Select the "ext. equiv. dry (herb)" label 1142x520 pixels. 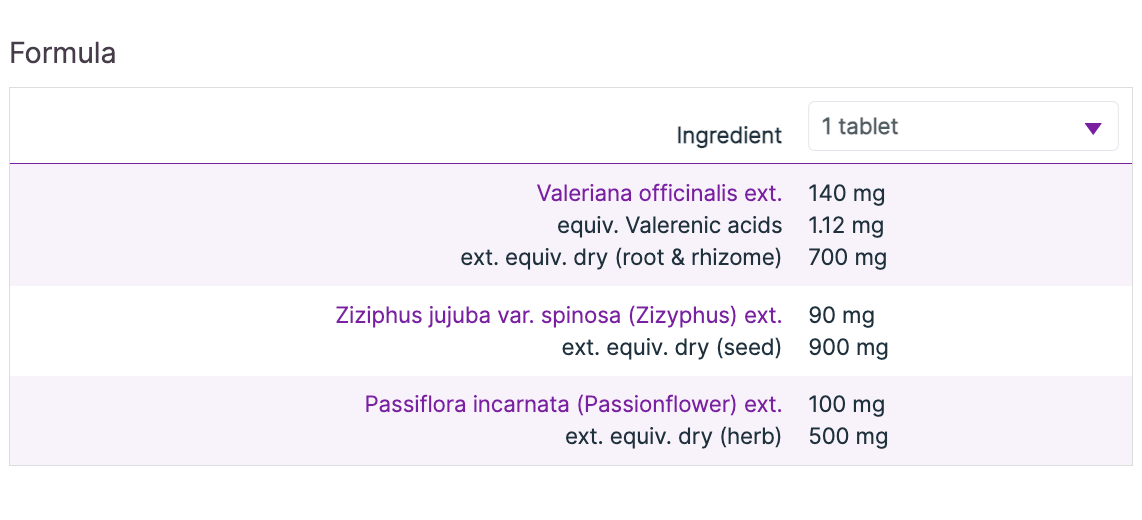(673, 437)
